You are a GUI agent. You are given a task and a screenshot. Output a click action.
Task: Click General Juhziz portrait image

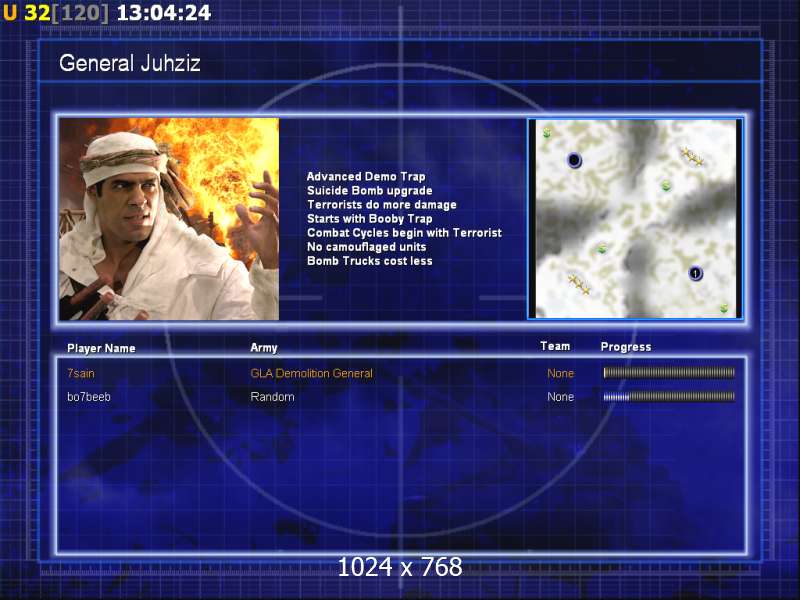[169, 219]
